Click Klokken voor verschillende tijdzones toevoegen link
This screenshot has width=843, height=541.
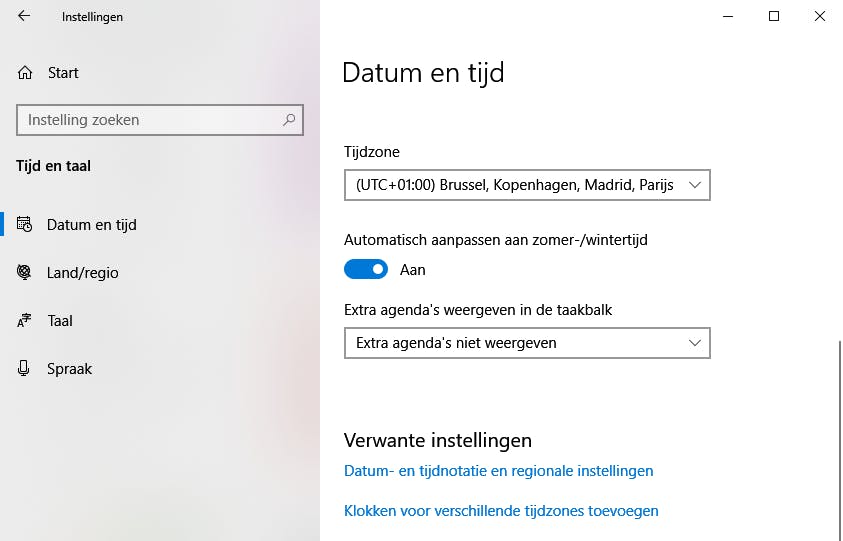click(501, 511)
